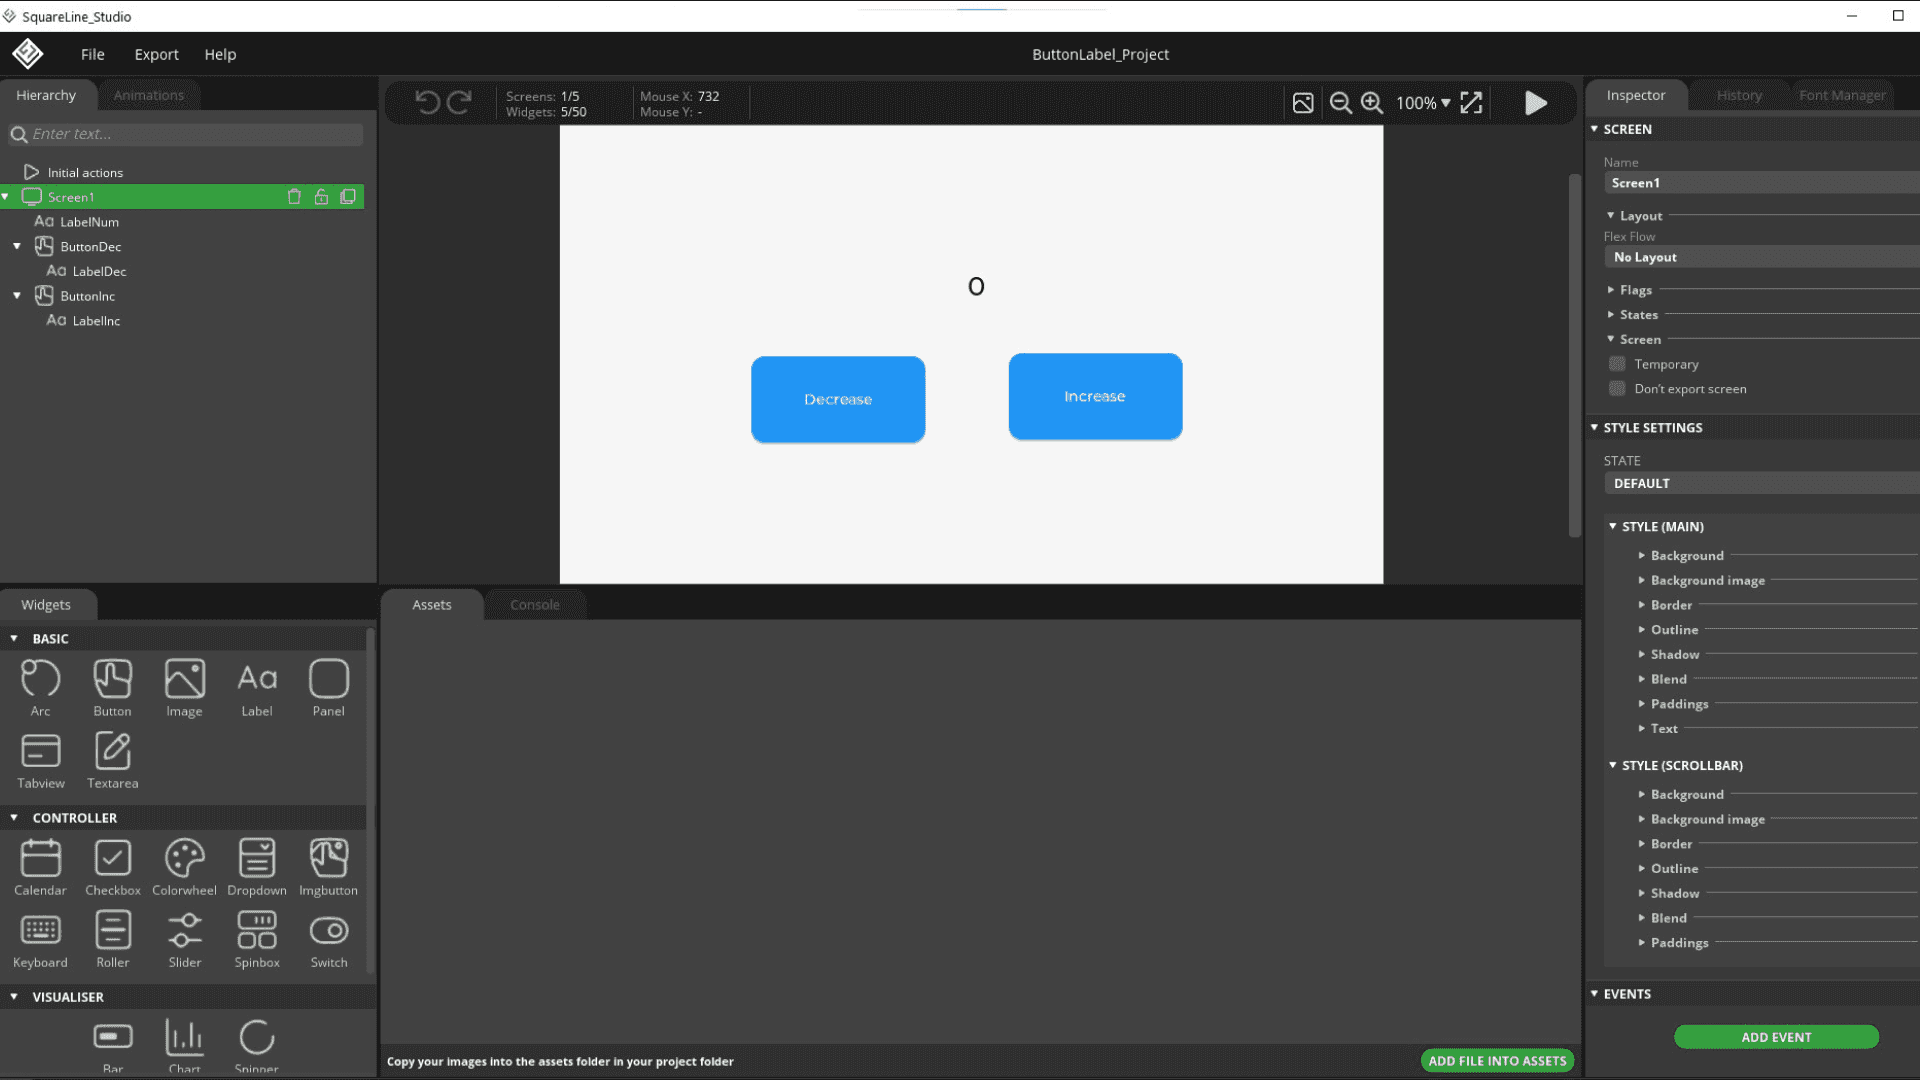Toggle the lock icon on Screen1 row
Screen dimensions: 1920x1080
click(321, 197)
